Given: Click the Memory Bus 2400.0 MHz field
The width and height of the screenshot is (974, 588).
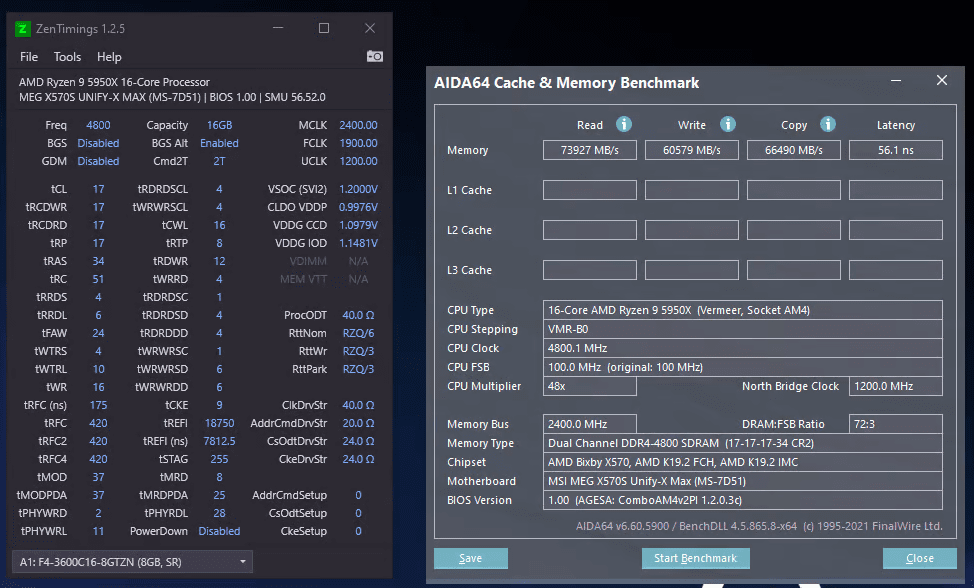Looking at the screenshot, I should [x=589, y=424].
